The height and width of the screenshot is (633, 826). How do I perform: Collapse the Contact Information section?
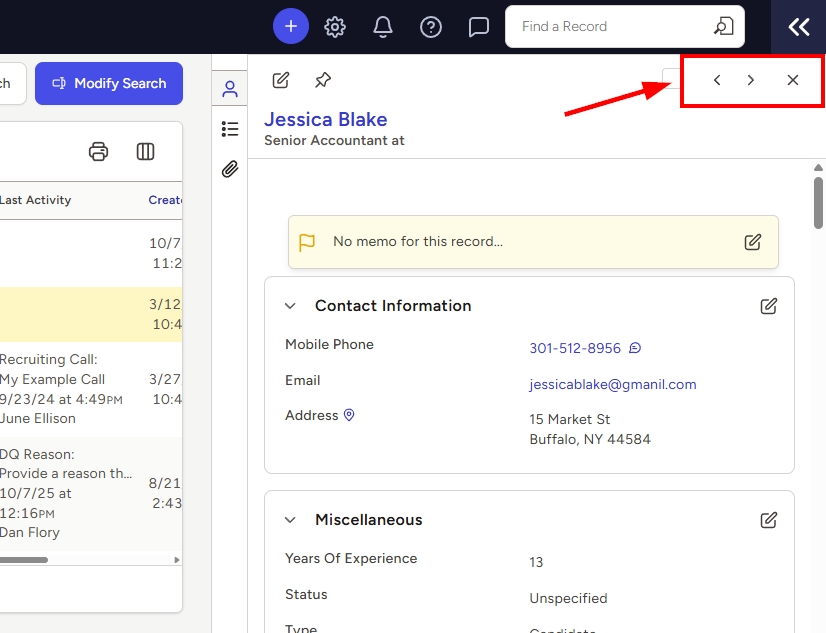(290, 306)
